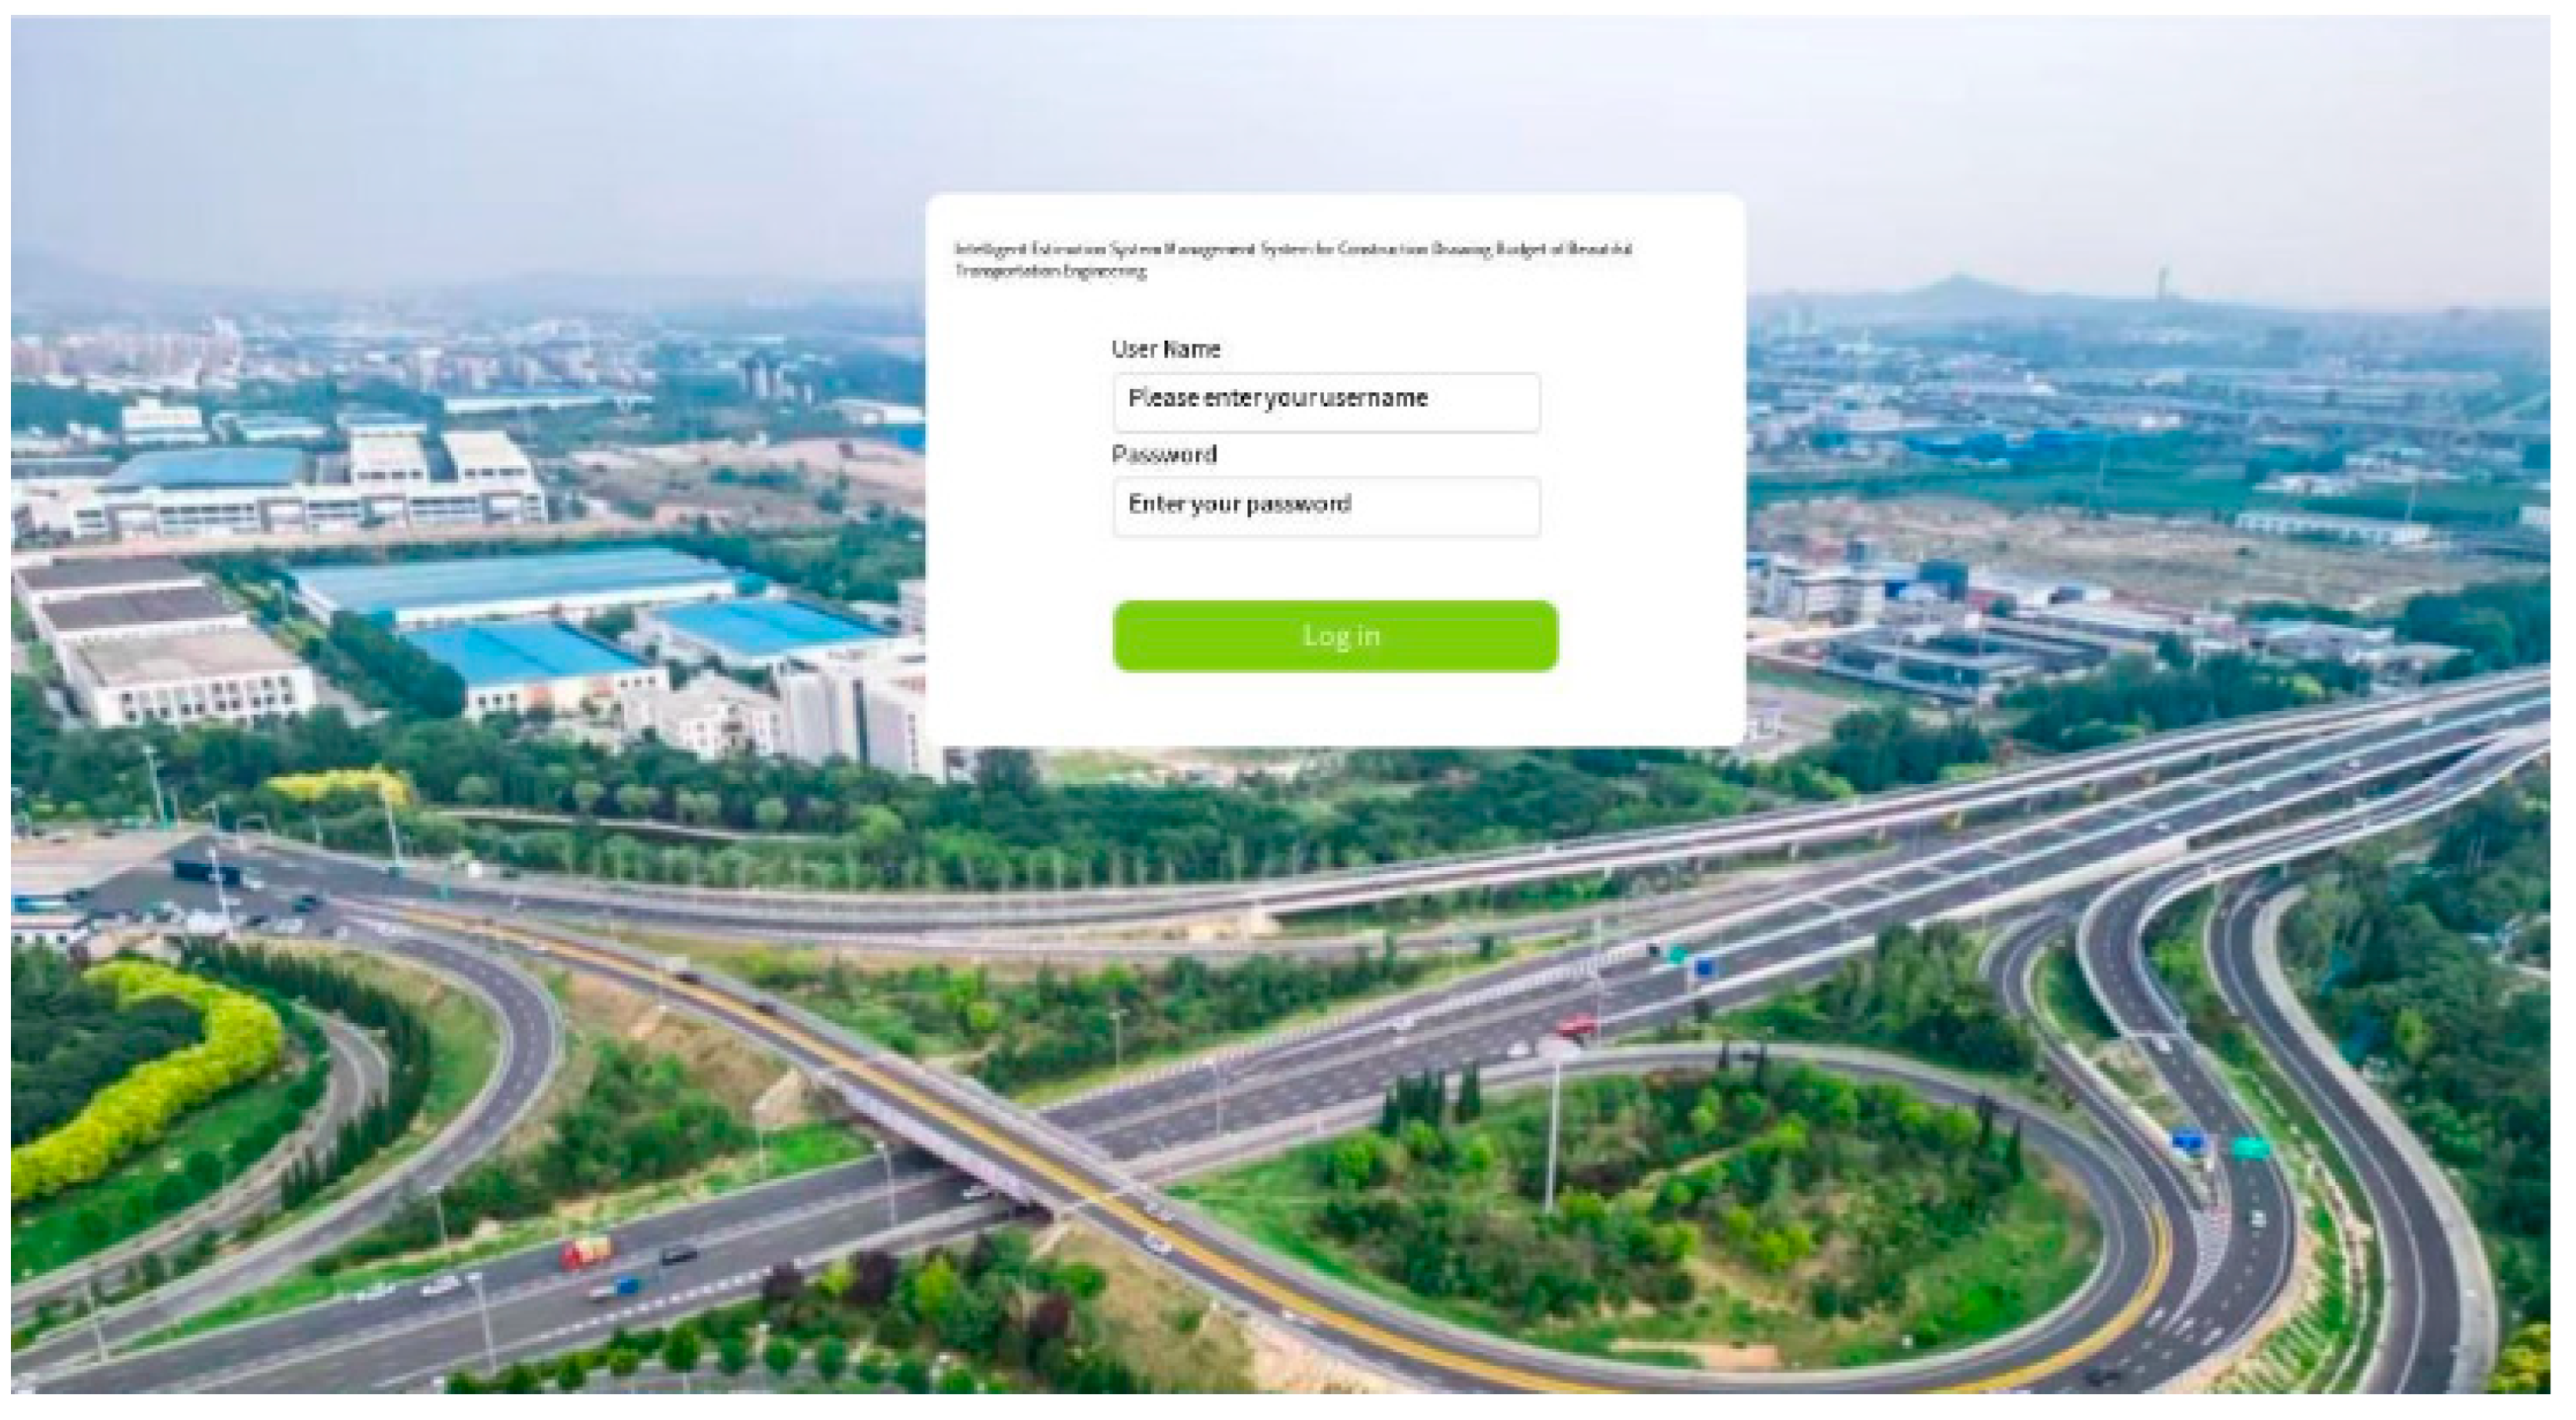Click the "Password" label text
The width and height of the screenshot is (2576, 1420).
[x=1164, y=454]
